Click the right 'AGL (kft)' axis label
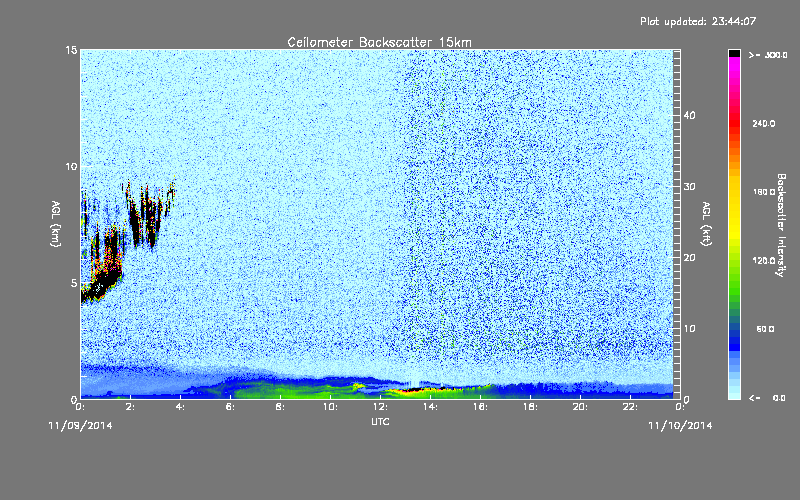 [x=706, y=223]
